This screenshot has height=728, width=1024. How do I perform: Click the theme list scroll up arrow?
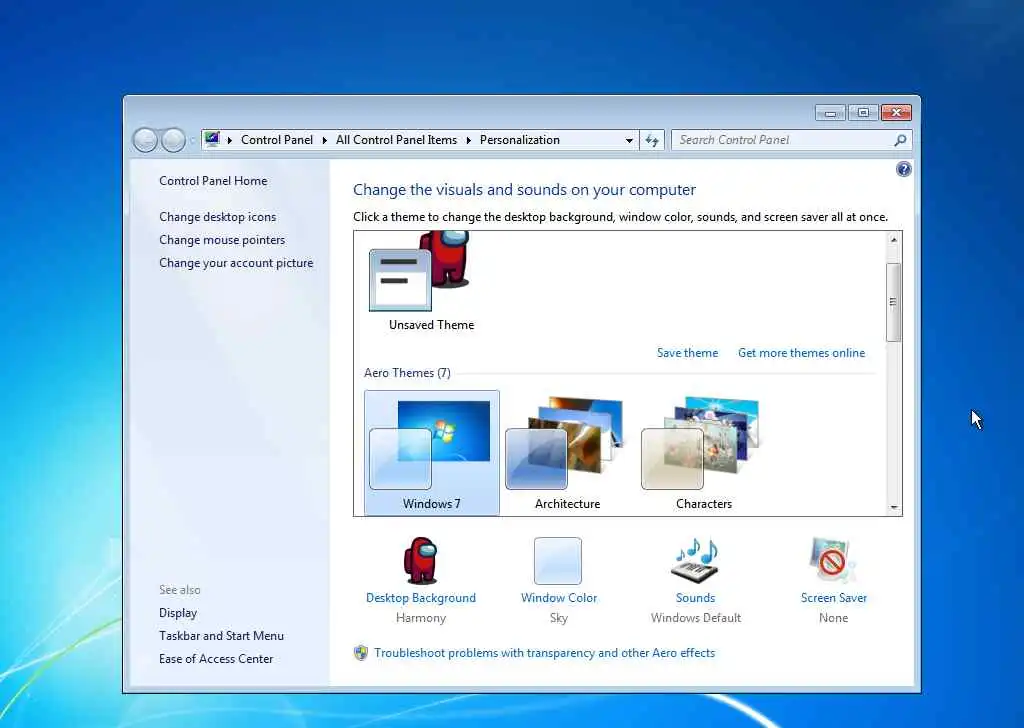[894, 240]
